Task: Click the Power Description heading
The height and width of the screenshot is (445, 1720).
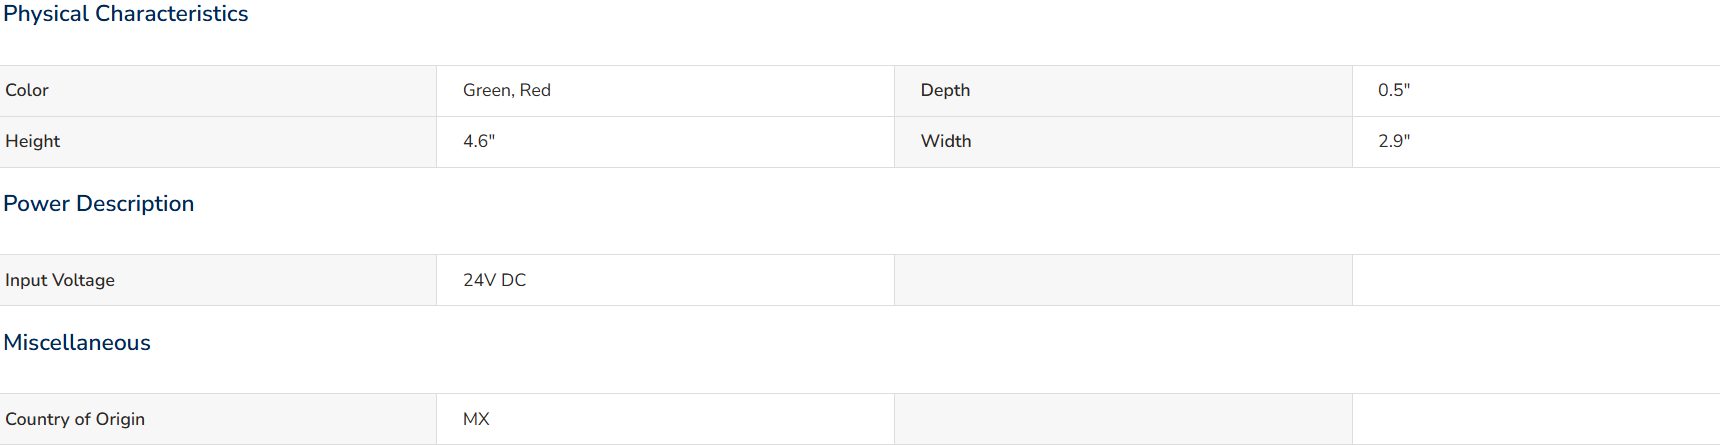Action: coord(99,203)
